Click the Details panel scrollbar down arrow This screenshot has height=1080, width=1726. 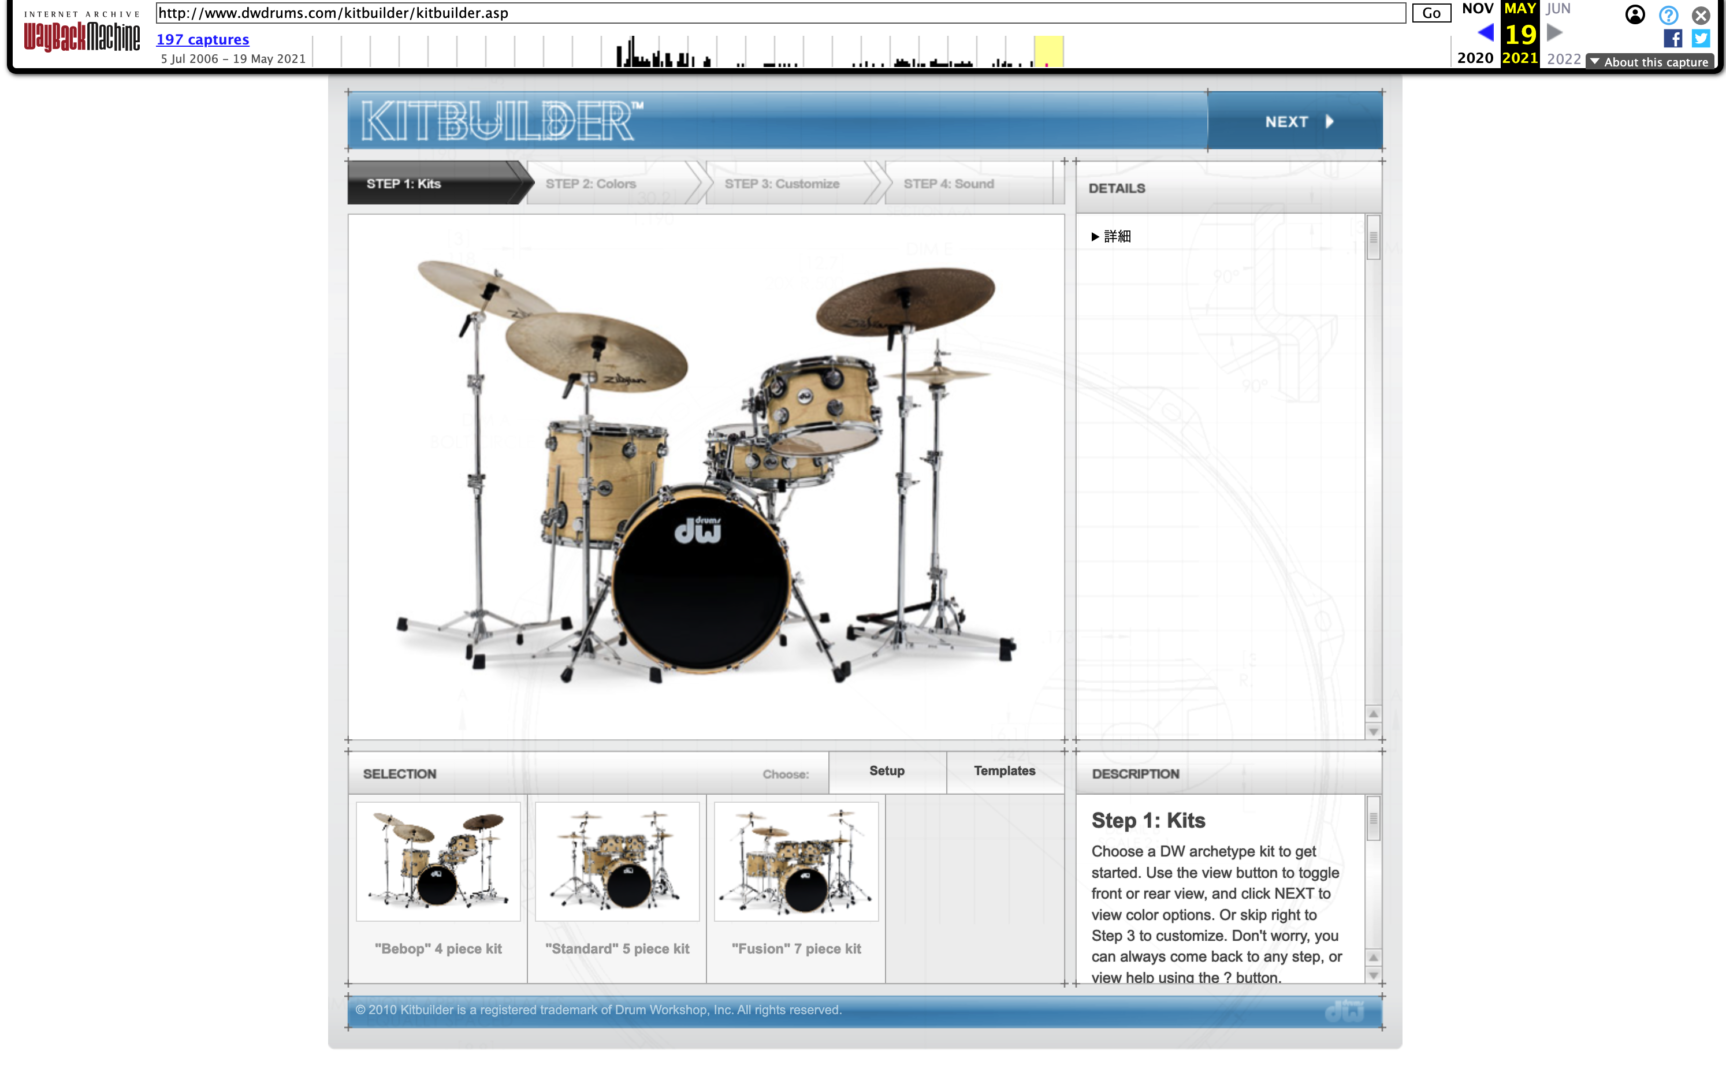point(1373,732)
